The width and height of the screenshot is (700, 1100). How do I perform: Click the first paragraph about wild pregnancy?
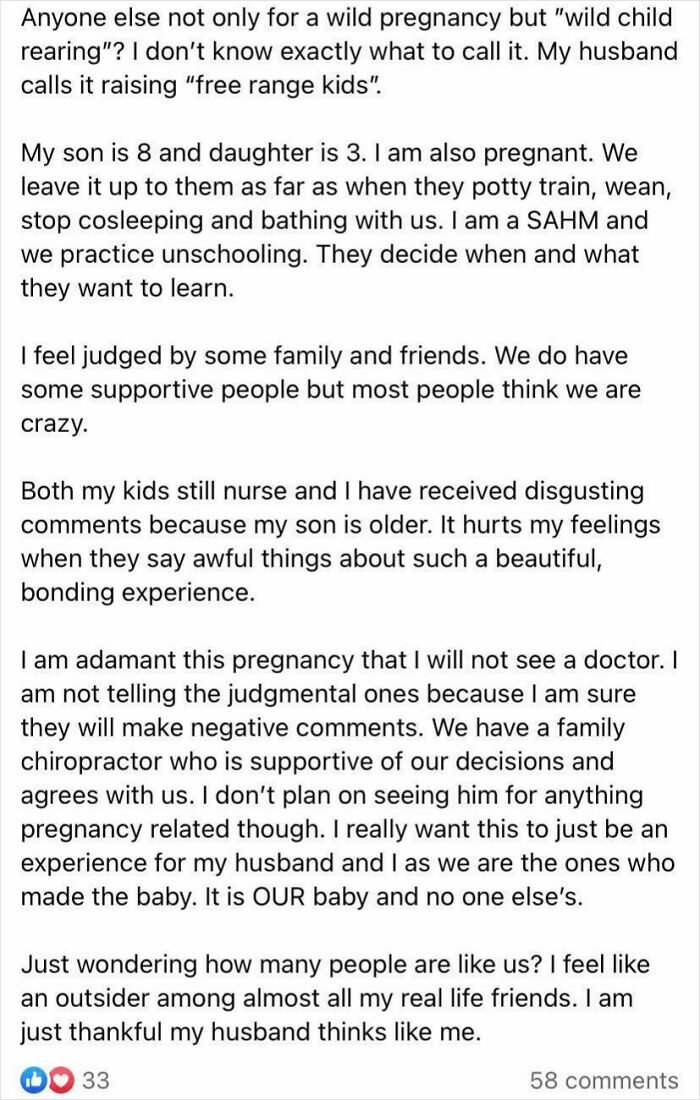350,50
